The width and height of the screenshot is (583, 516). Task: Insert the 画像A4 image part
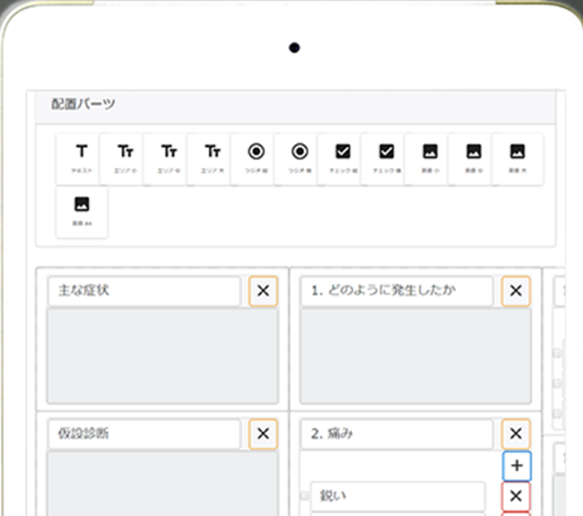(82, 212)
